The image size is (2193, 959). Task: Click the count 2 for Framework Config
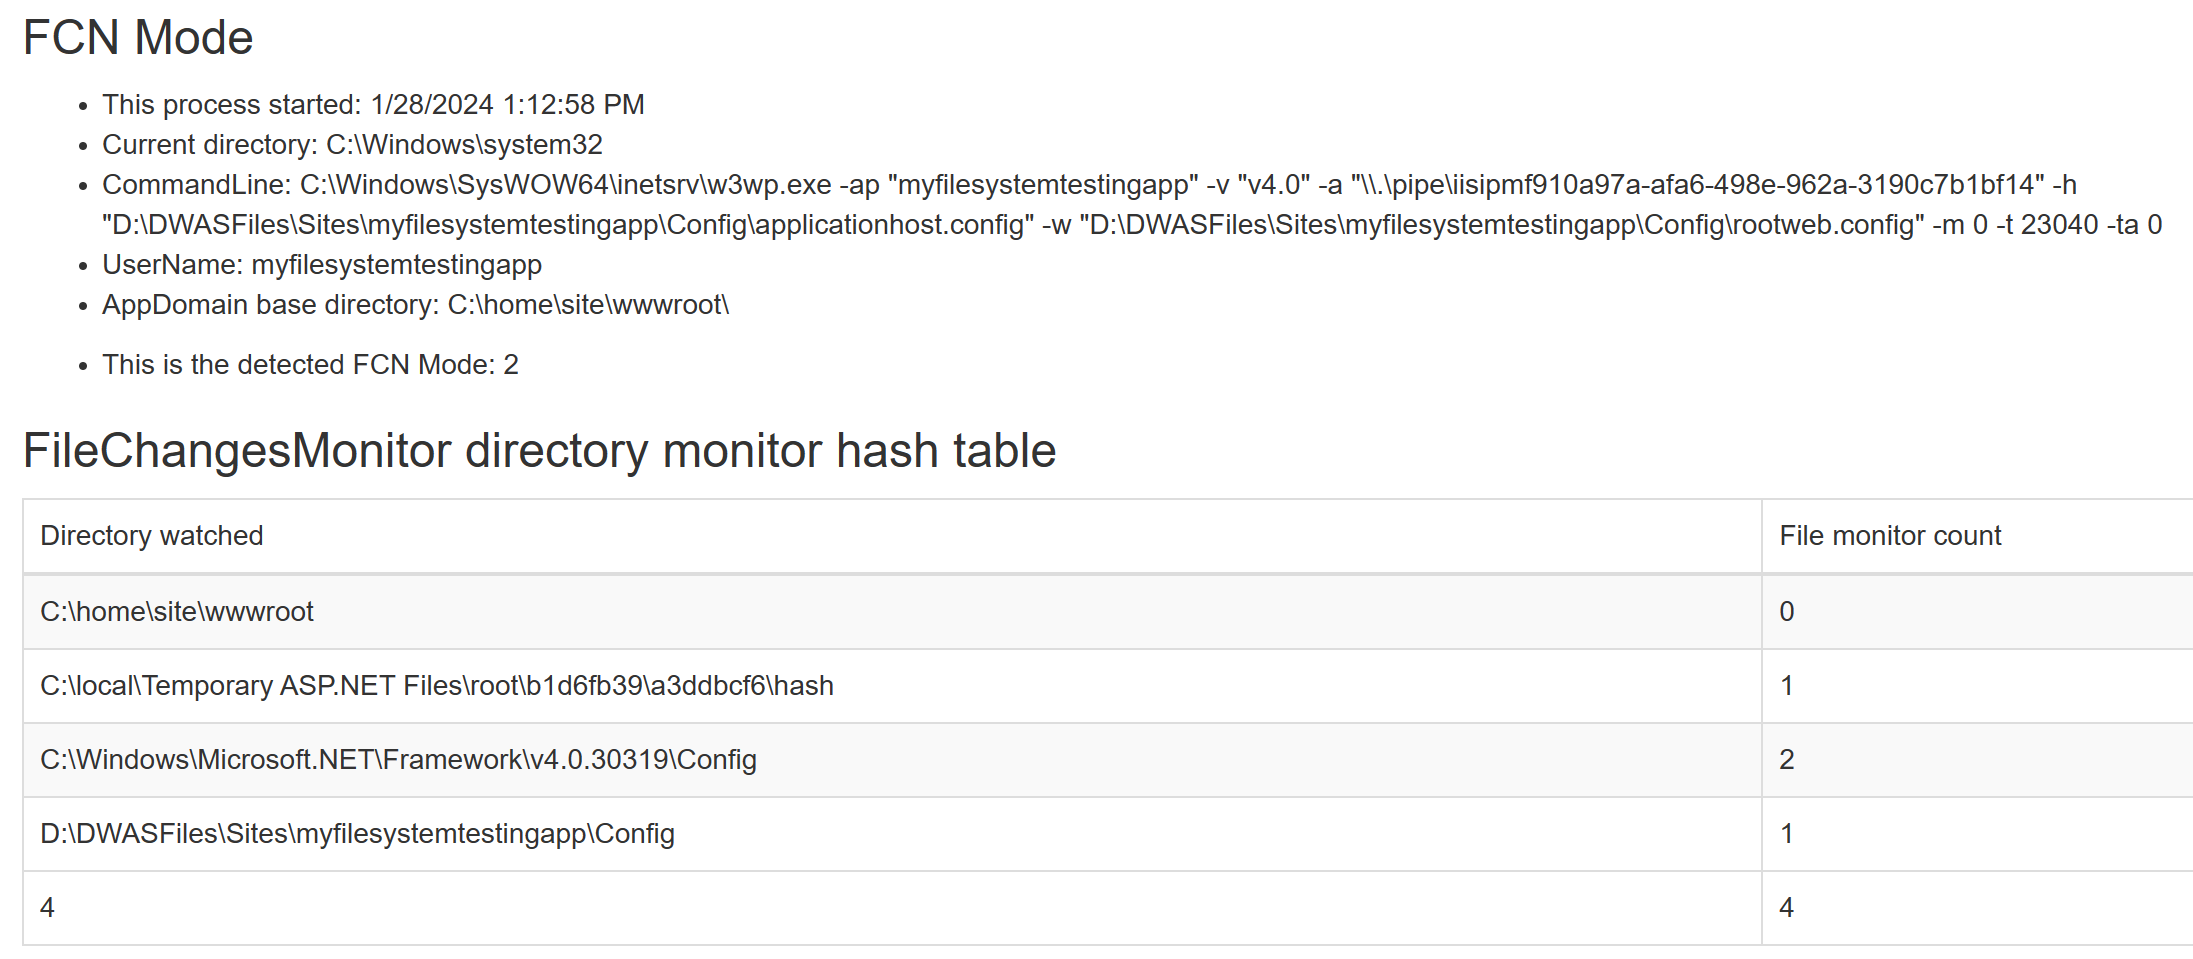click(1787, 760)
